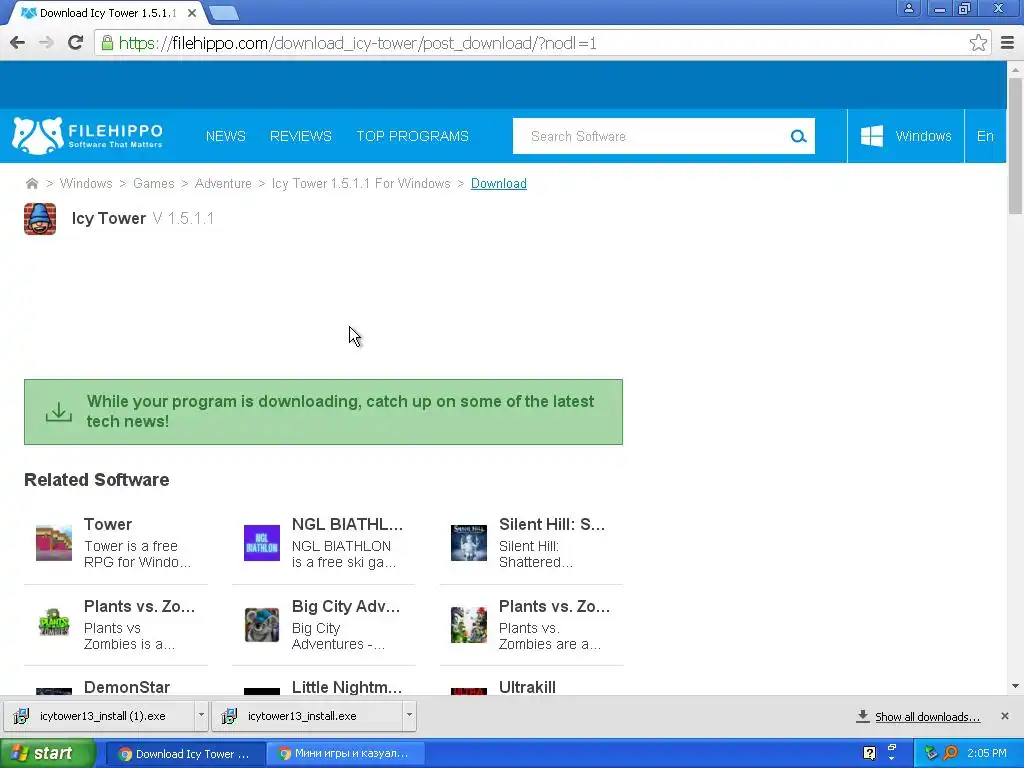Click the icytower13_install (1).exe file icon

21,716
